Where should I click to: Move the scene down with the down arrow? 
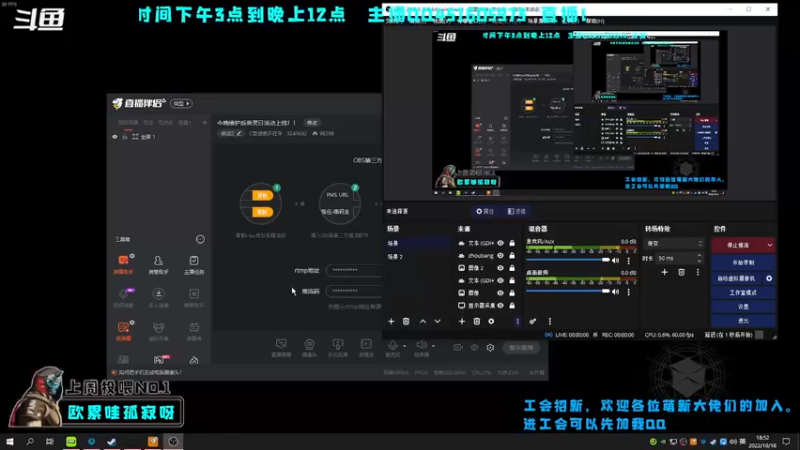point(437,321)
